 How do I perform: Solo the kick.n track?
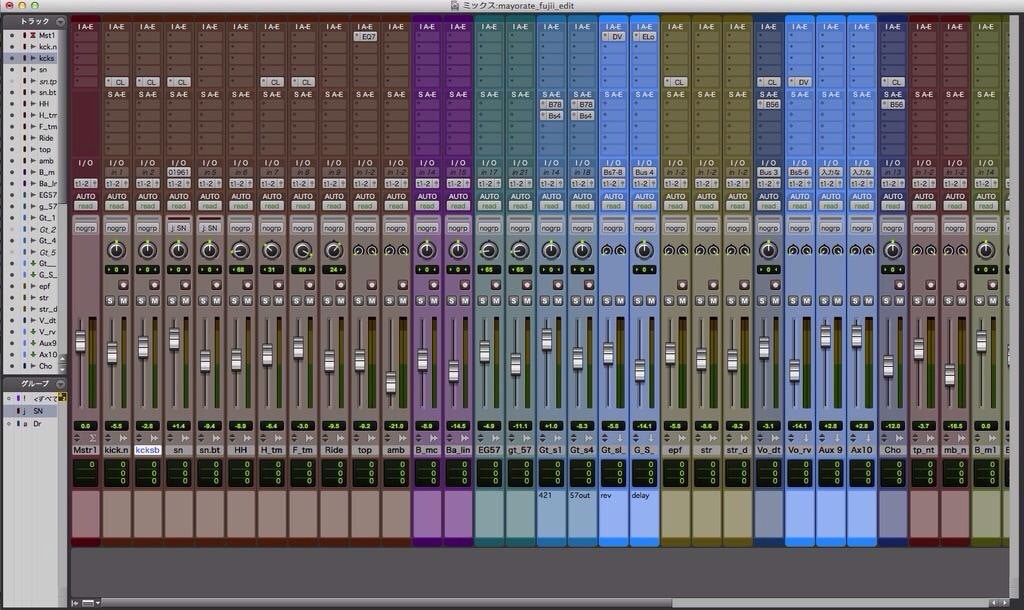pyautogui.click(x=110, y=300)
